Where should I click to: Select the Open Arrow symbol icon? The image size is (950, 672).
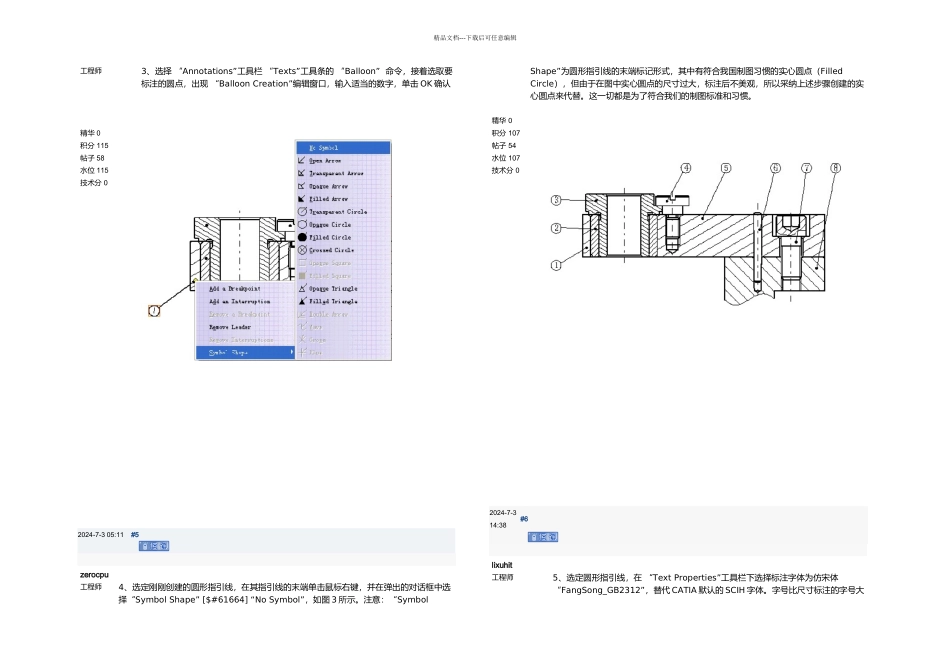pos(302,161)
